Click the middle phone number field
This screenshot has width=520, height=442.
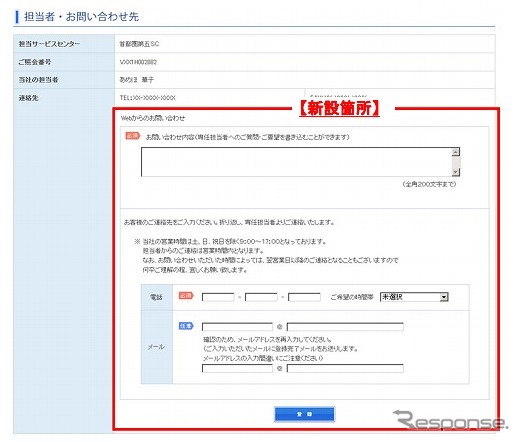click(261, 297)
